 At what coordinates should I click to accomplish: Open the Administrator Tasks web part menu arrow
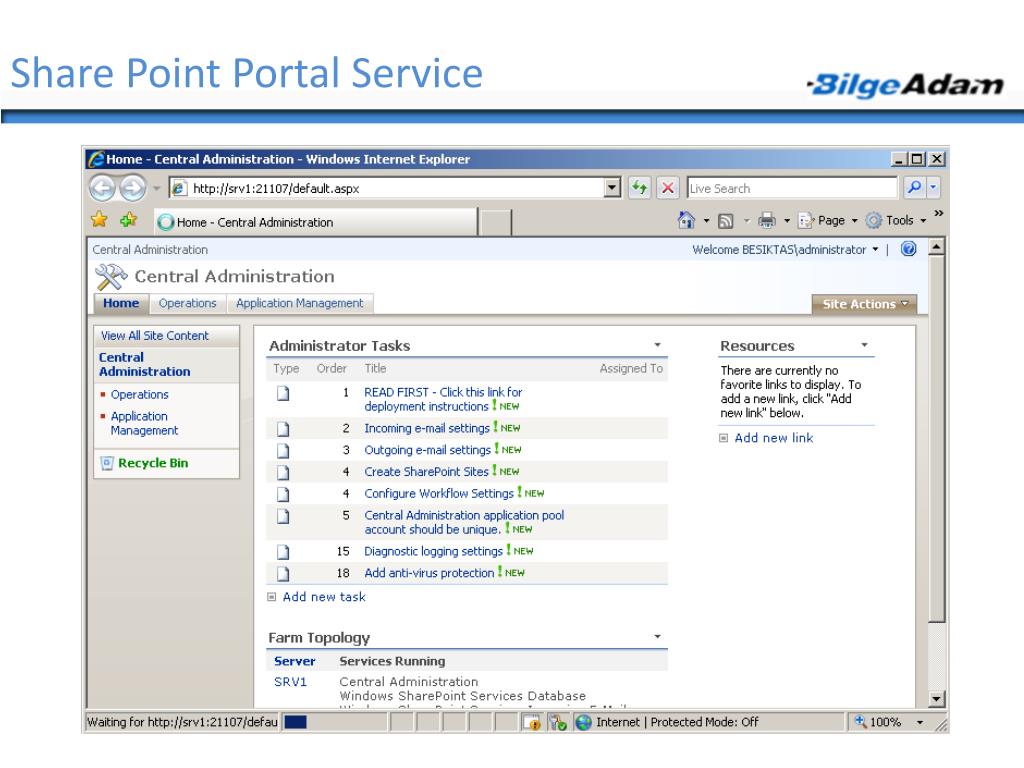click(658, 345)
